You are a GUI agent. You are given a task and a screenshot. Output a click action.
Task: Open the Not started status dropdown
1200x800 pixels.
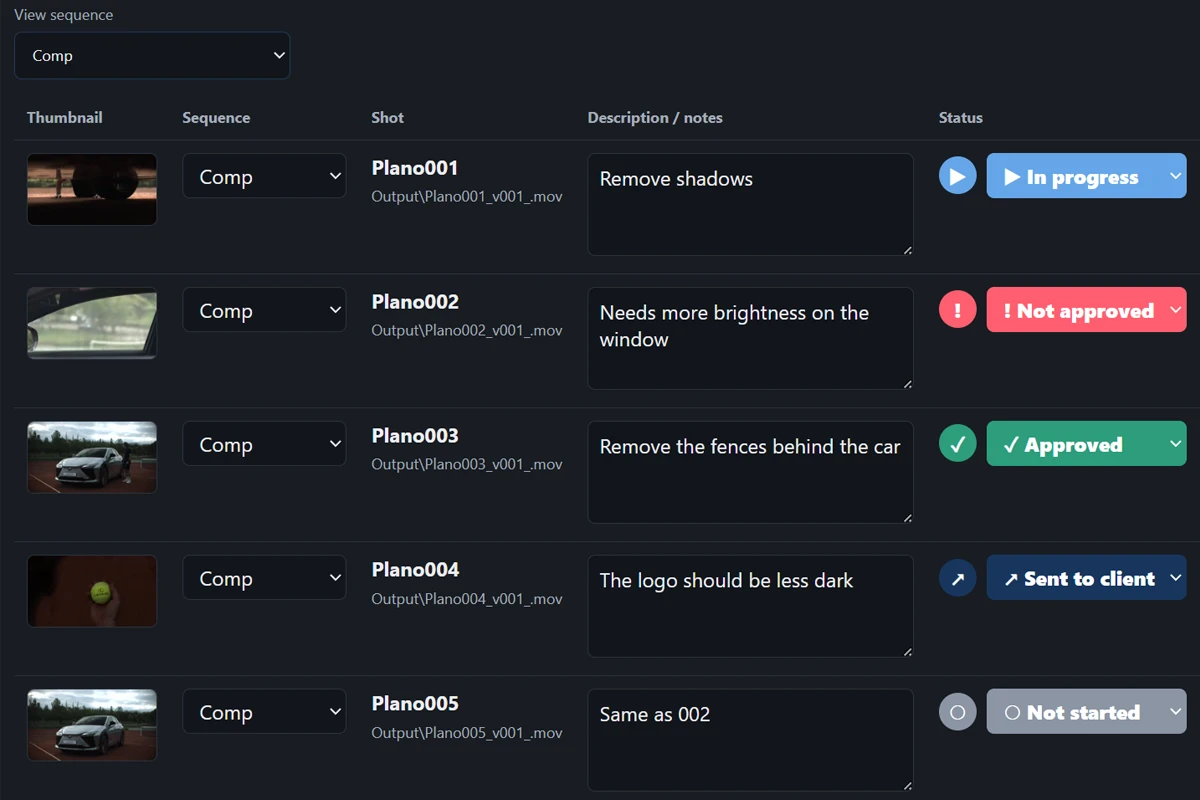tap(1086, 712)
